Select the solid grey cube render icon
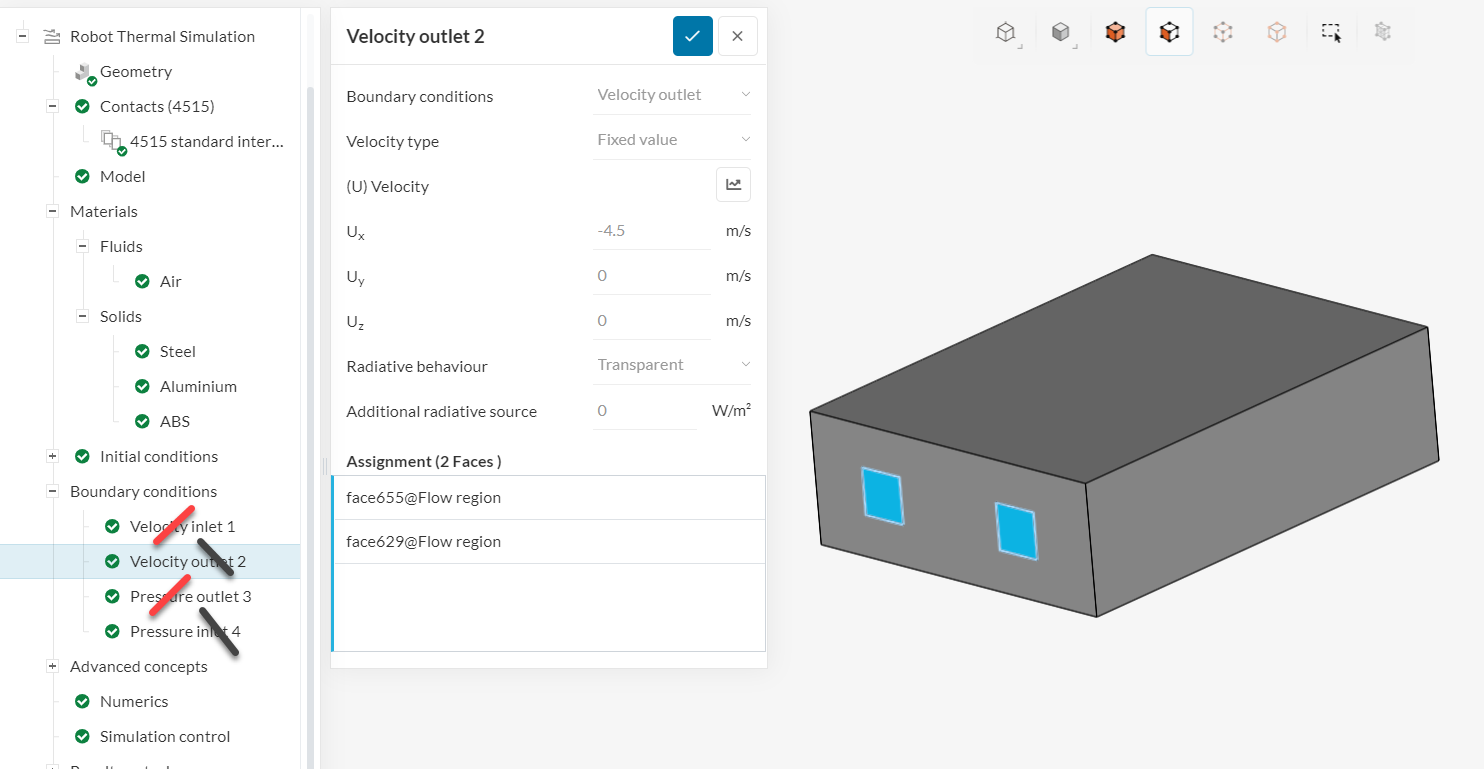The image size is (1484, 769). (x=1060, y=32)
